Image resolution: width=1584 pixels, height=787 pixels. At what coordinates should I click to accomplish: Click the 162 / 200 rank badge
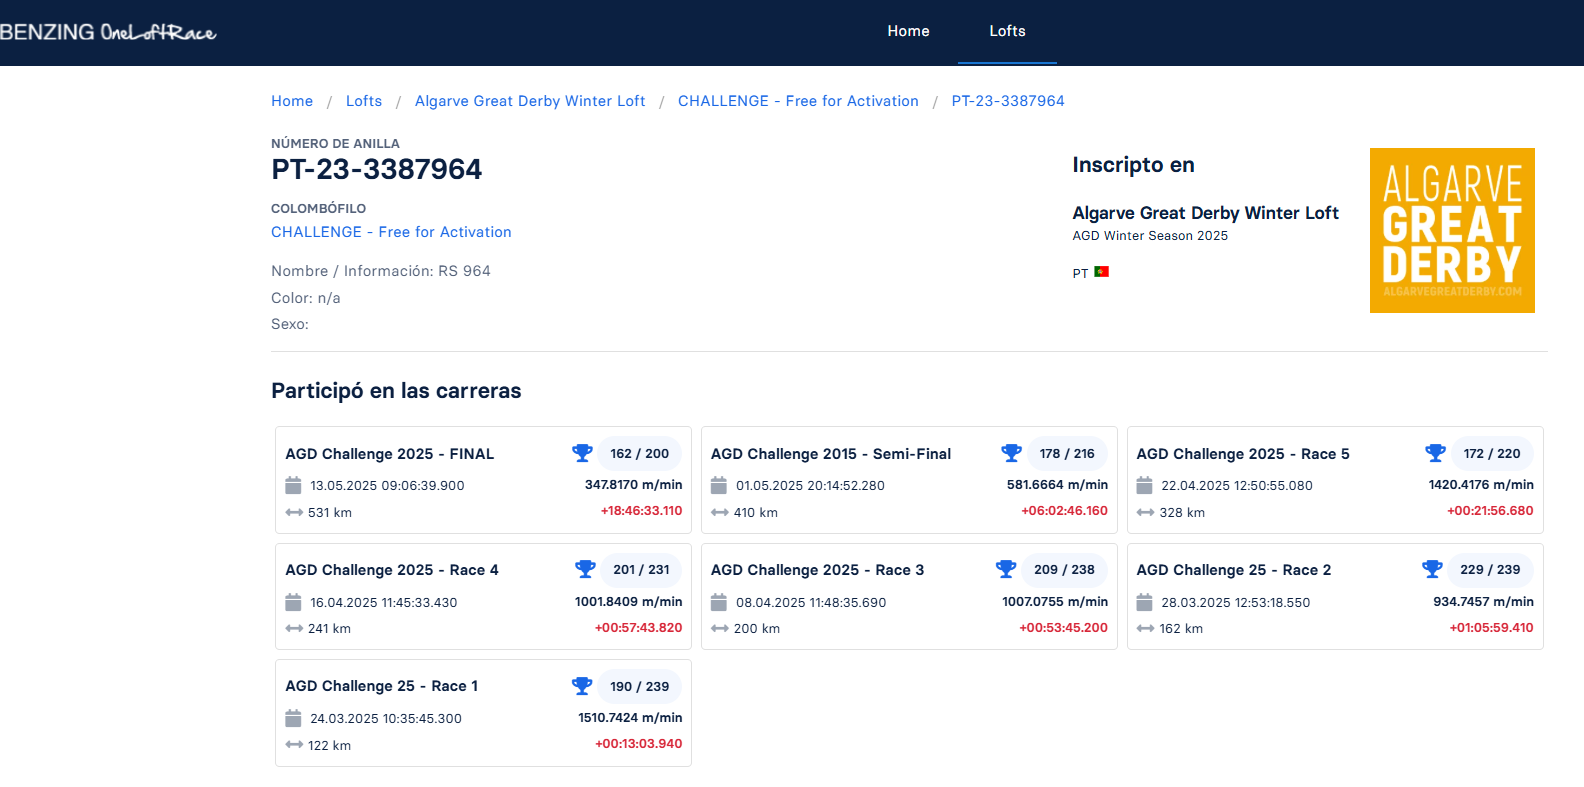tap(640, 453)
